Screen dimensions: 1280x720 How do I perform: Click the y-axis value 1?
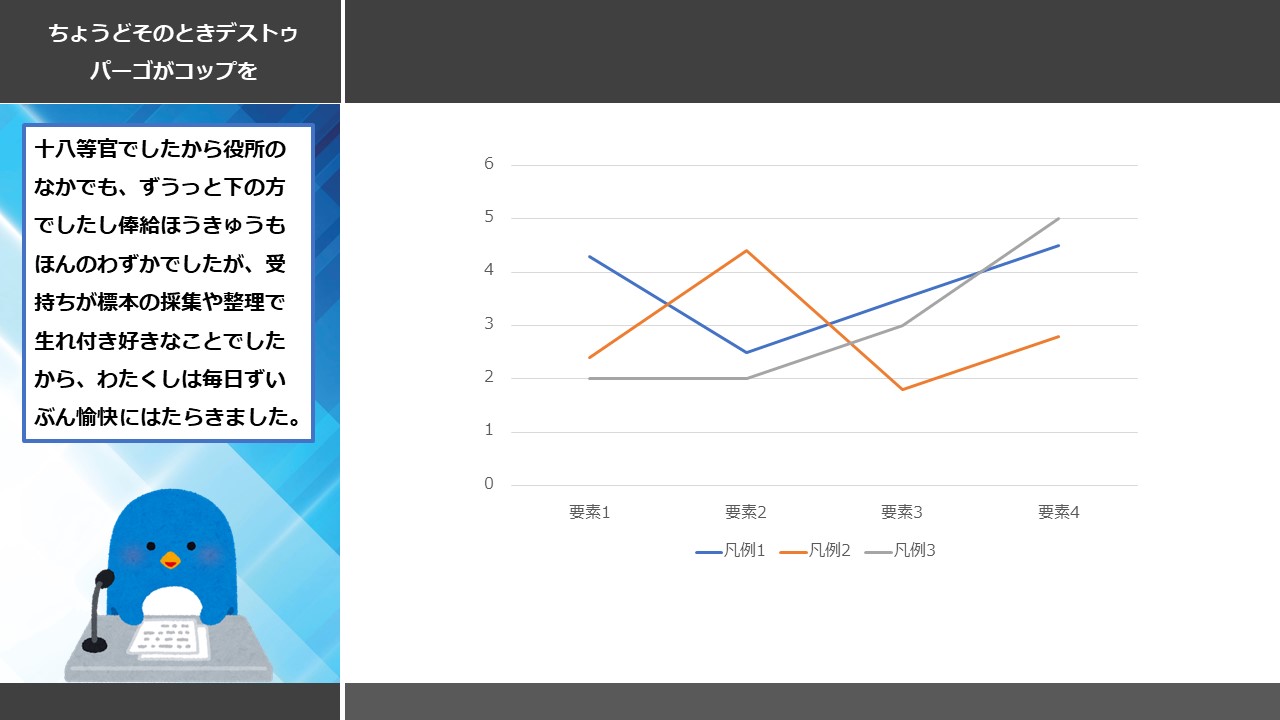pos(489,431)
